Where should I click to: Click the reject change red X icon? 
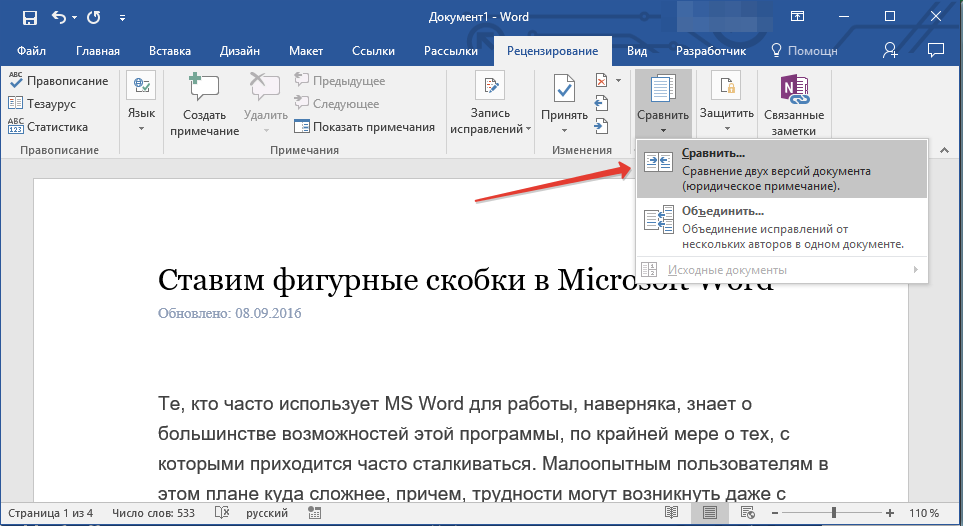point(601,80)
